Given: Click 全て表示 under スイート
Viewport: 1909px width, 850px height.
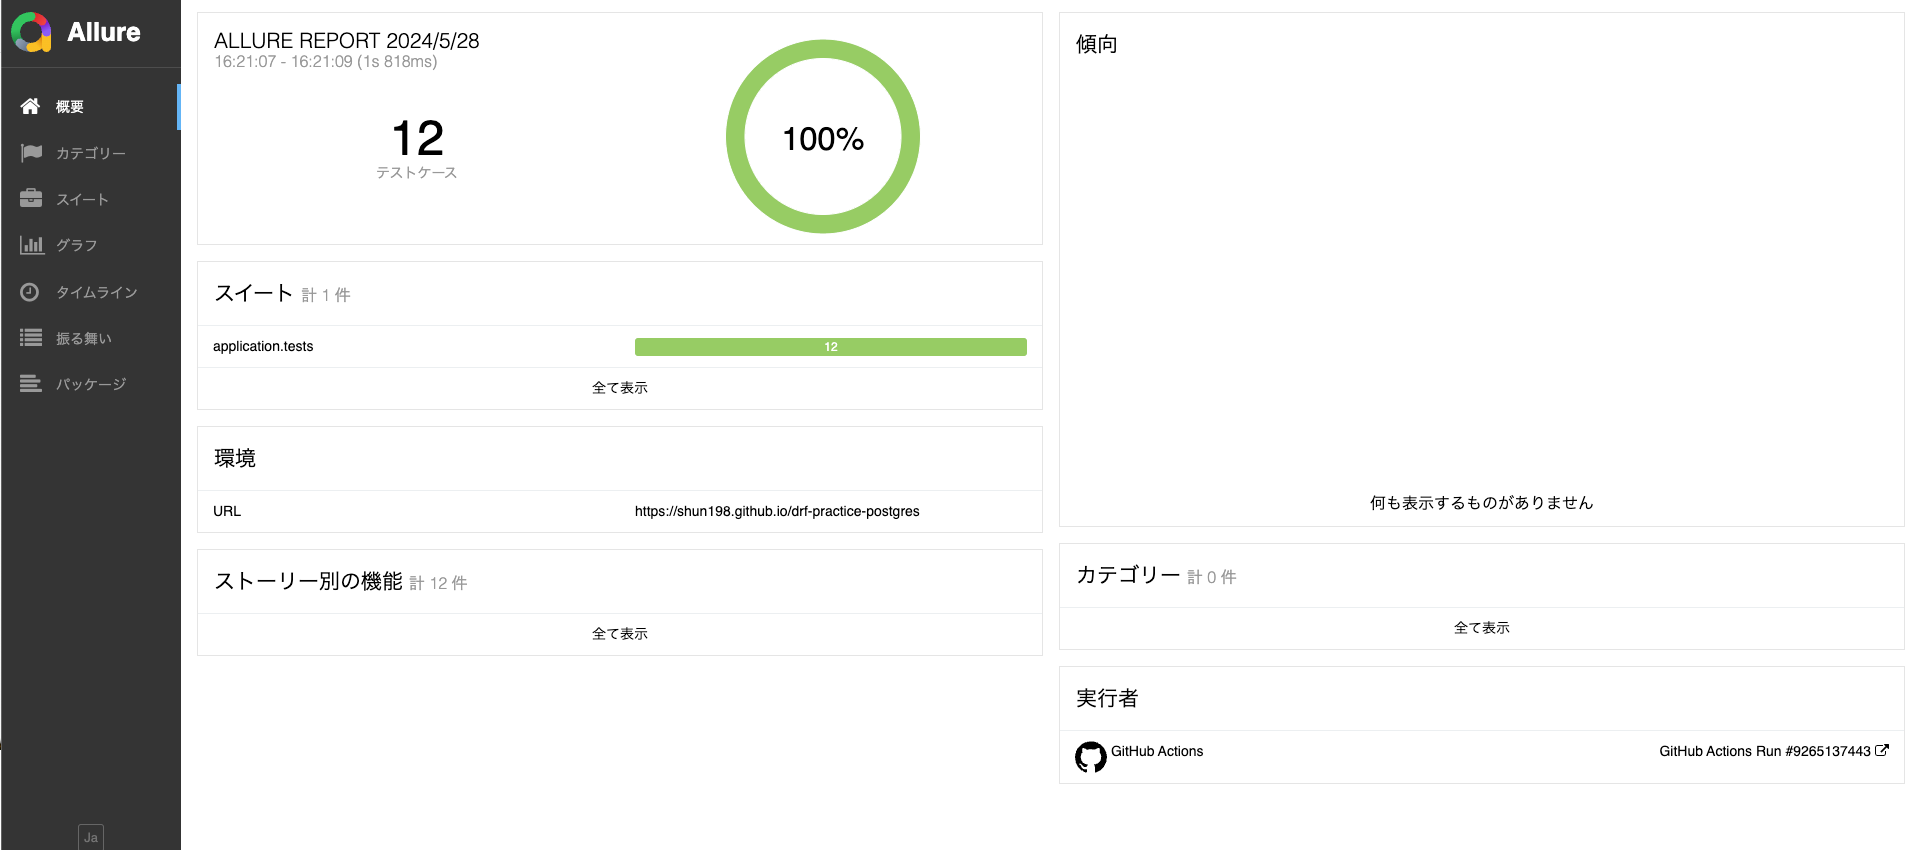Looking at the screenshot, I should (619, 388).
